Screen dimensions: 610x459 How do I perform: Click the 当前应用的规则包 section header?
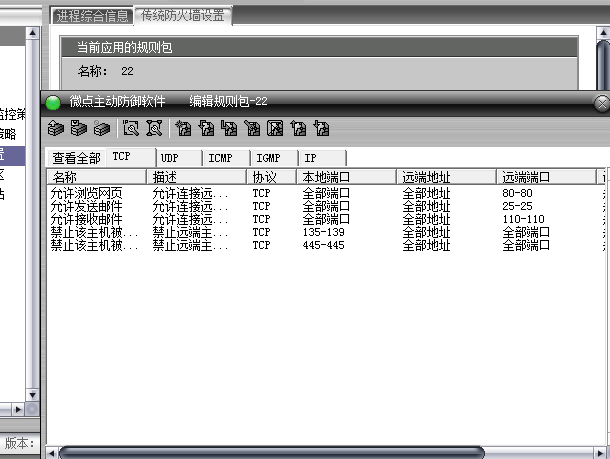tap(319, 47)
